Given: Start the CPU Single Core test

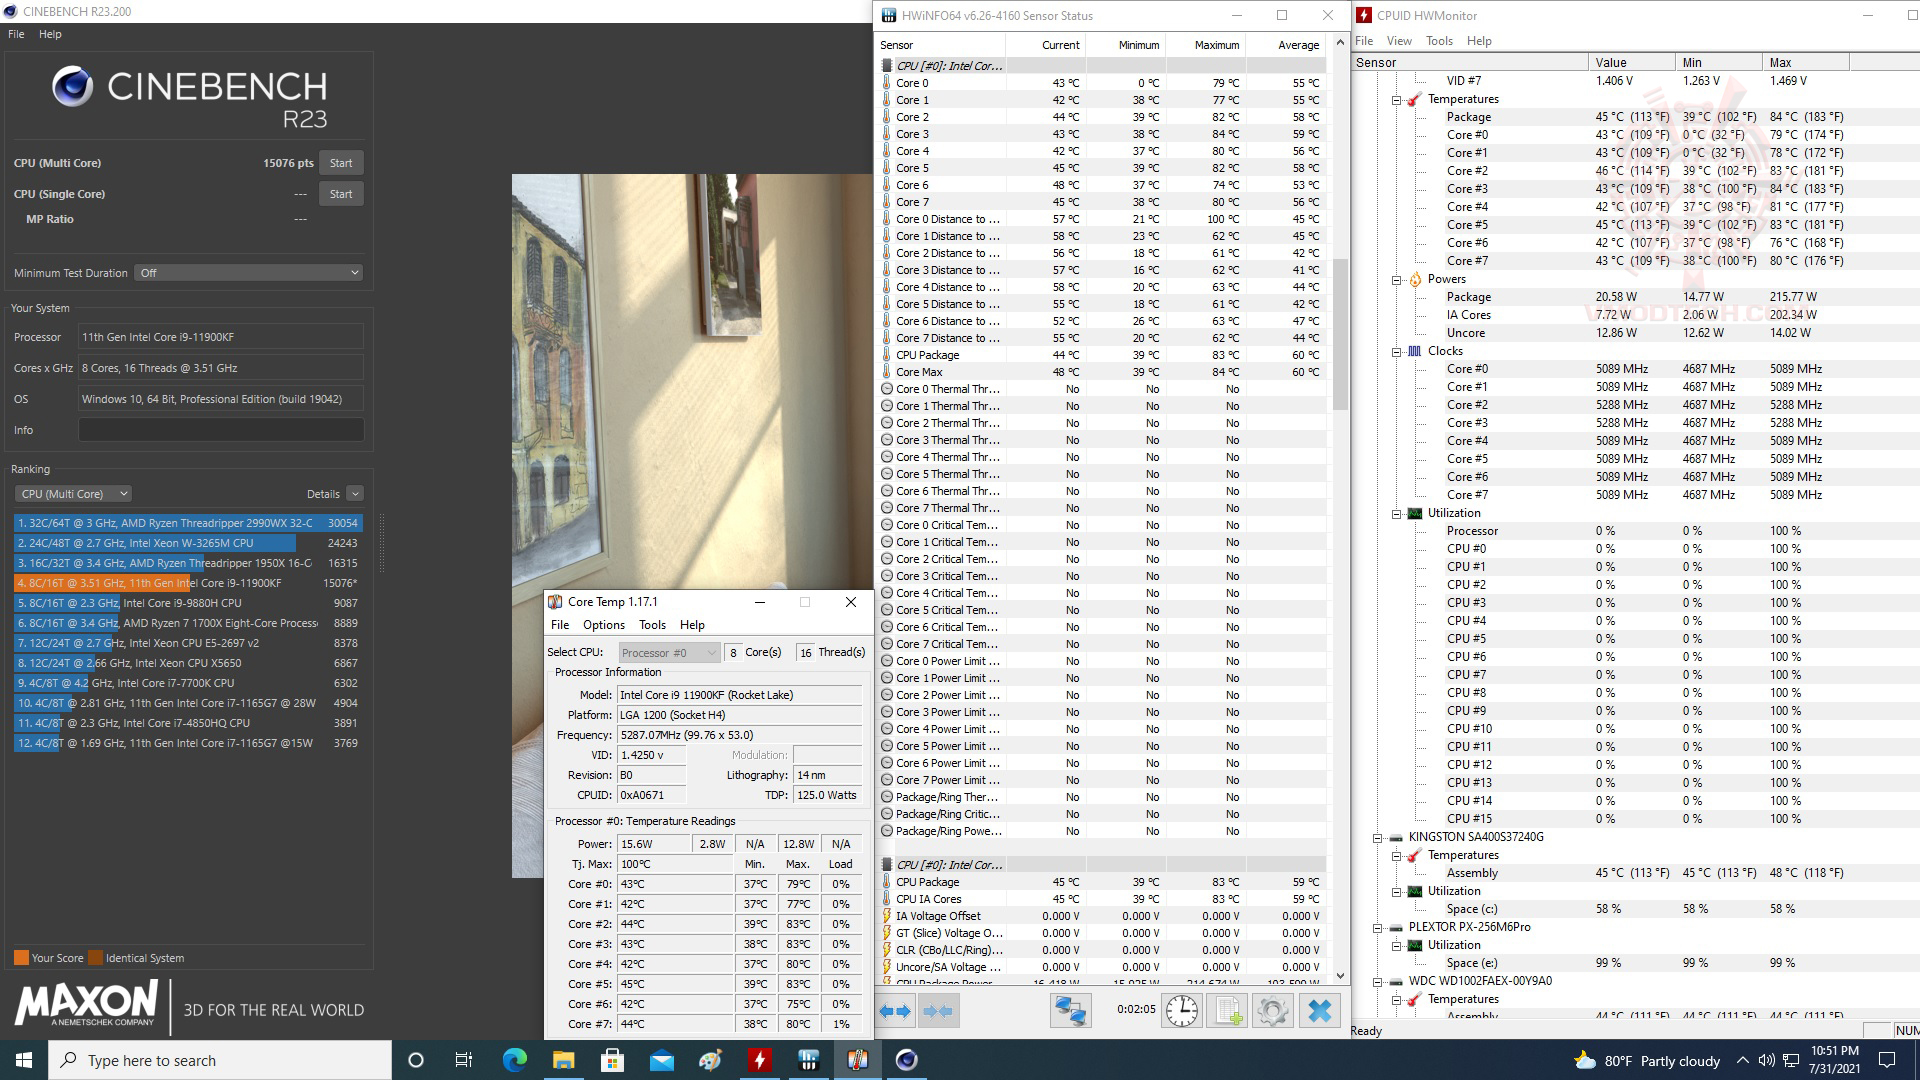Looking at the screenshot, I should point(341,194).
